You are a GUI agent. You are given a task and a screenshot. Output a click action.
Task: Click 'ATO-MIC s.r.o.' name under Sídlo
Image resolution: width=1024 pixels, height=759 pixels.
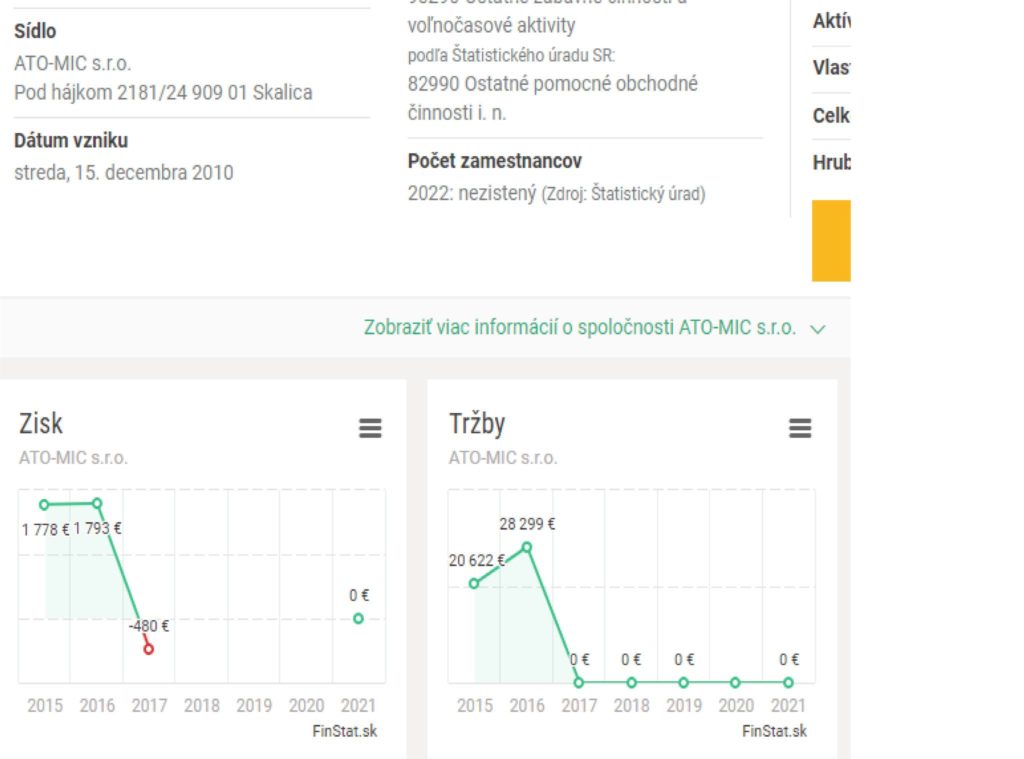click(72, 63)
